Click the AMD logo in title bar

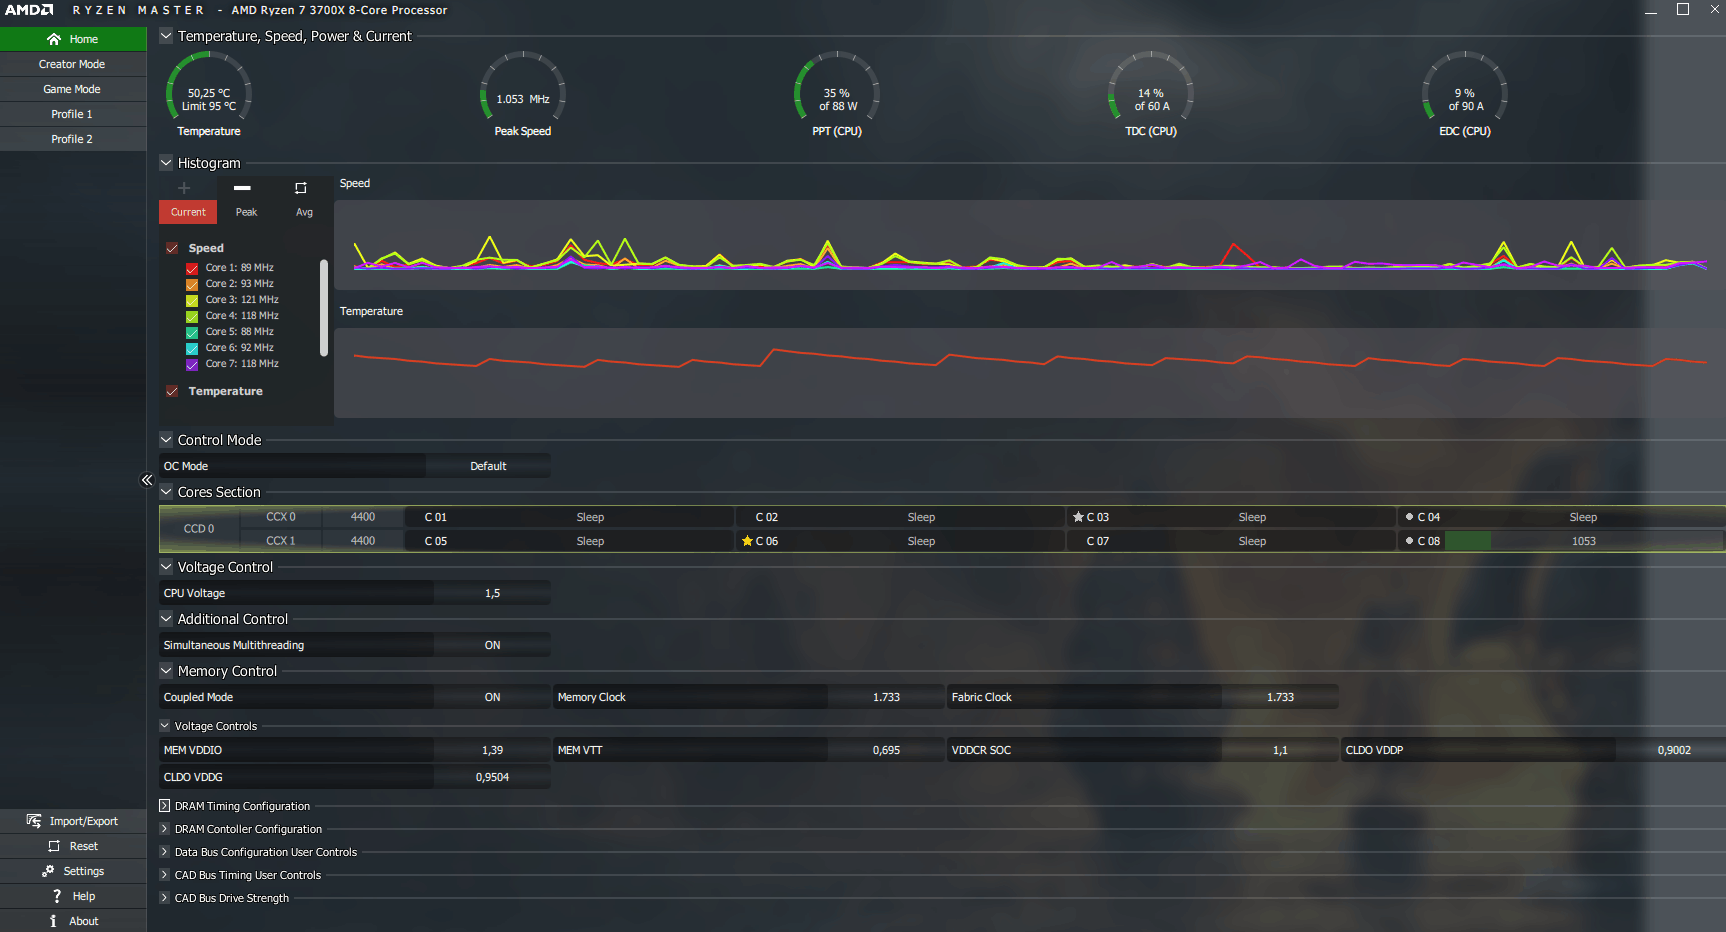[x=29, y=10]
